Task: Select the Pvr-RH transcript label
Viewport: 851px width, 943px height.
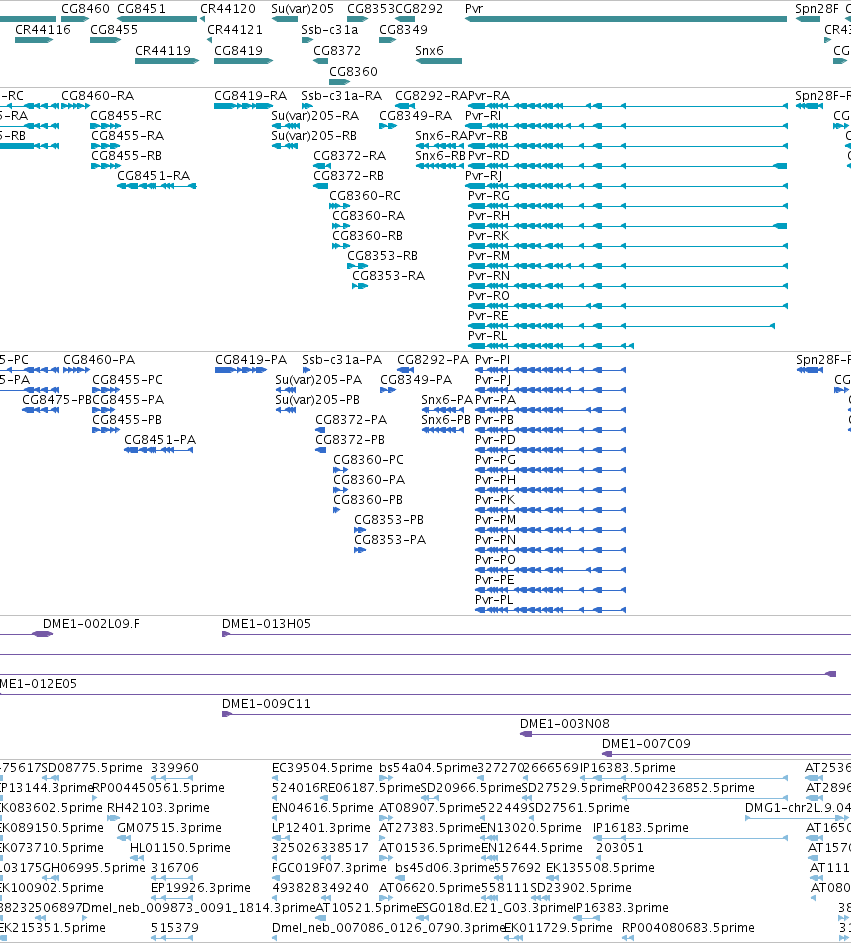Action: 489,216
